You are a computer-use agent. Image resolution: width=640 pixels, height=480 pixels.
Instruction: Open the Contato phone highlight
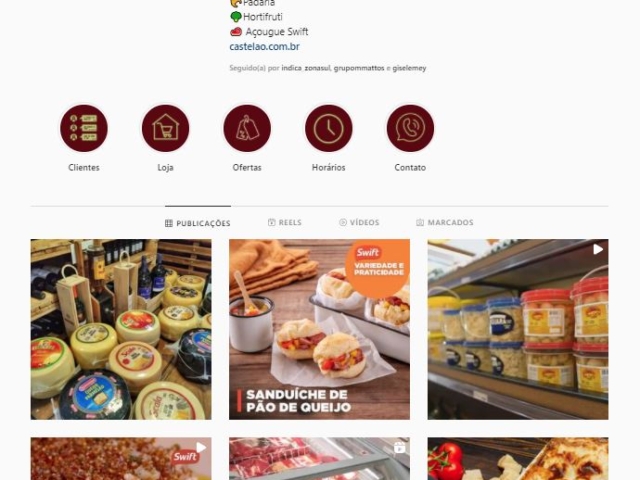[410, 128]
